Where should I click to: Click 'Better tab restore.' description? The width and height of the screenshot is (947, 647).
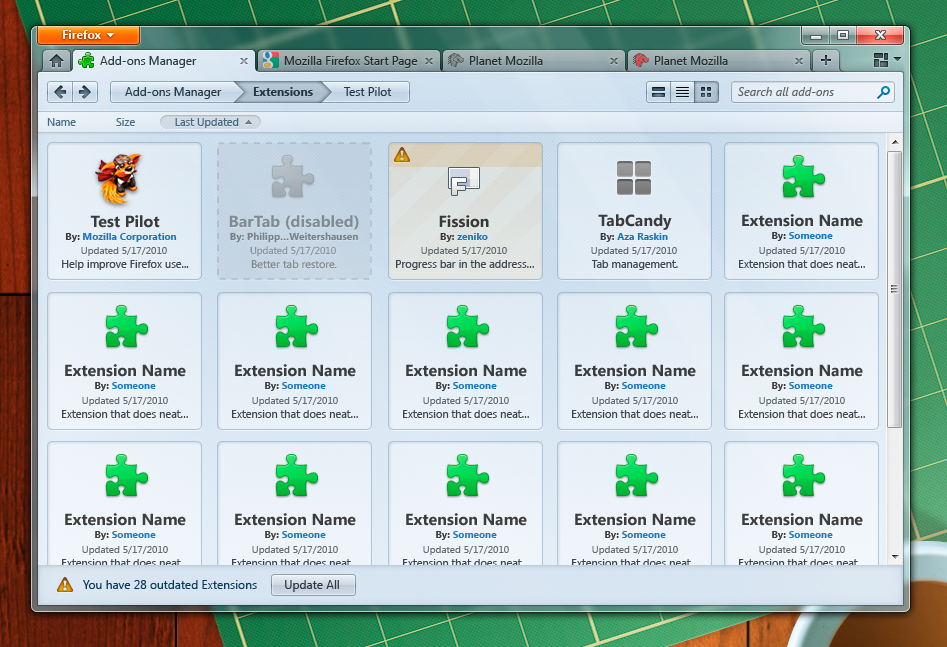click(294, 264)
